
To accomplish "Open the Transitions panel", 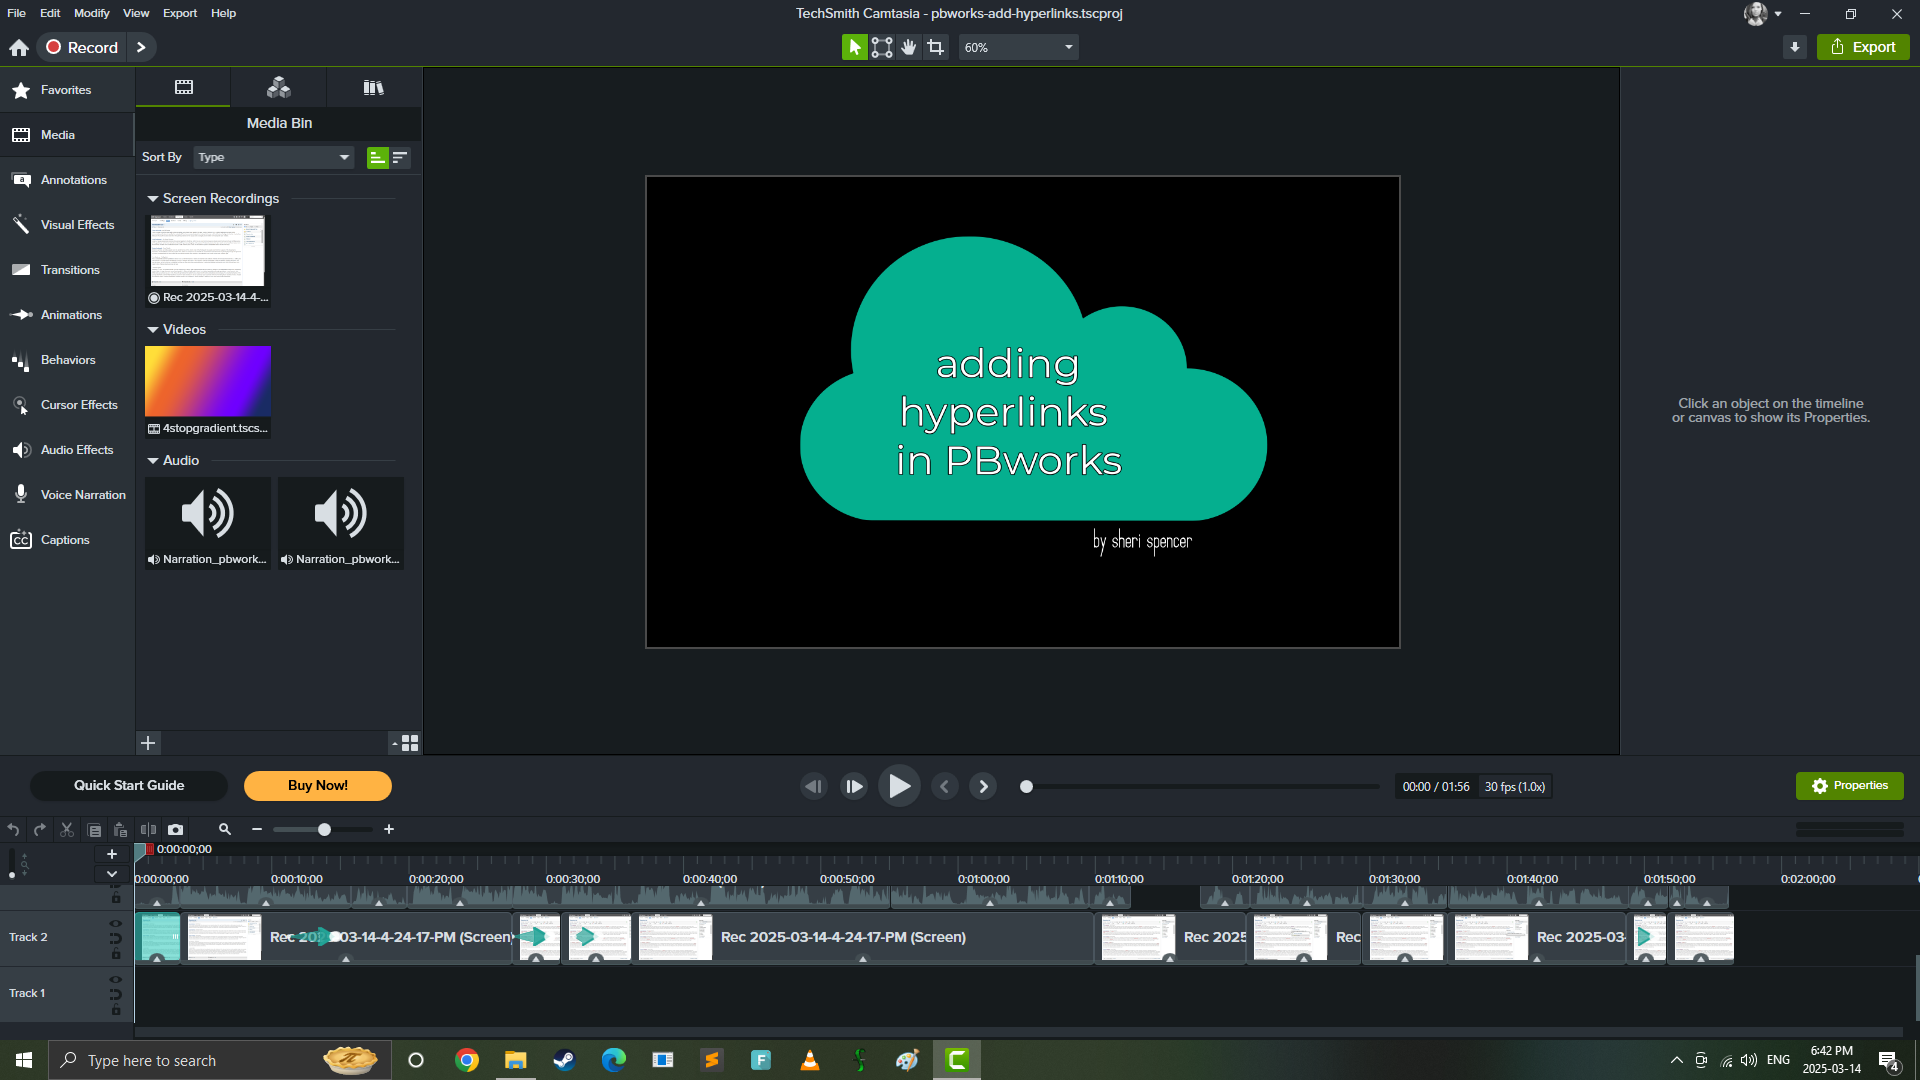I will tap(67, 270).
